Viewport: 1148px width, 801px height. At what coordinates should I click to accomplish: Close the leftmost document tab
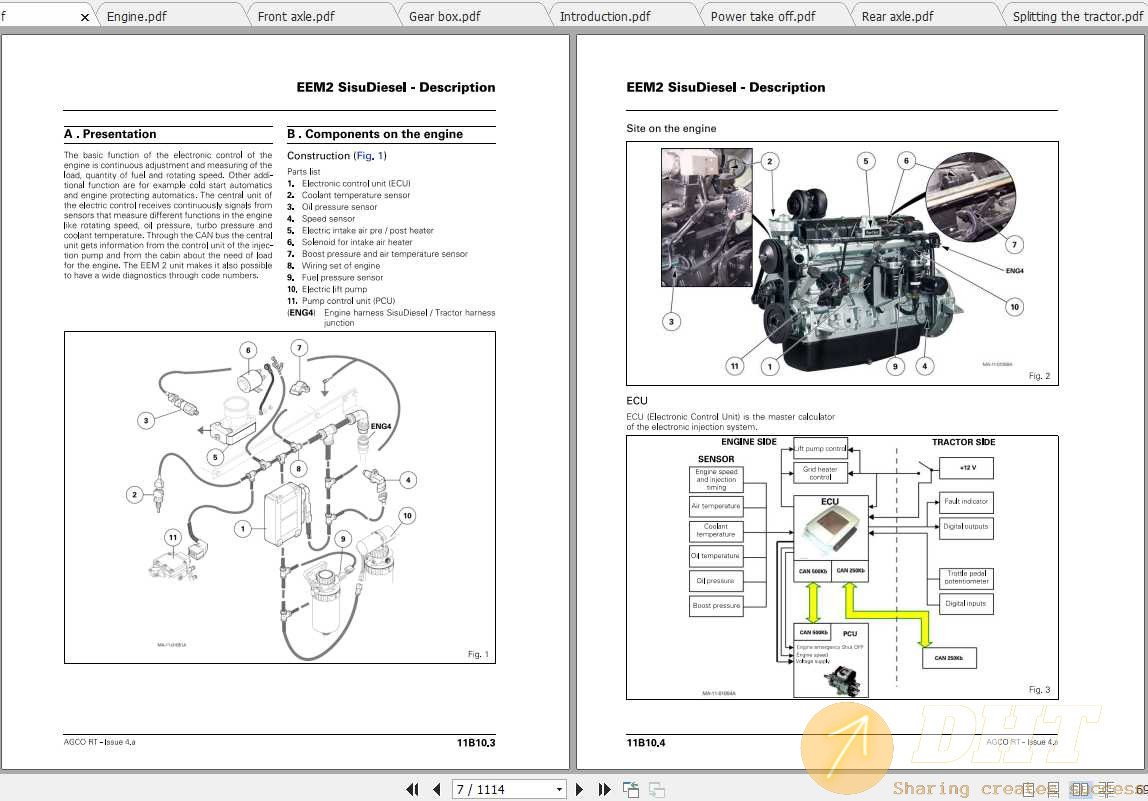86,15
